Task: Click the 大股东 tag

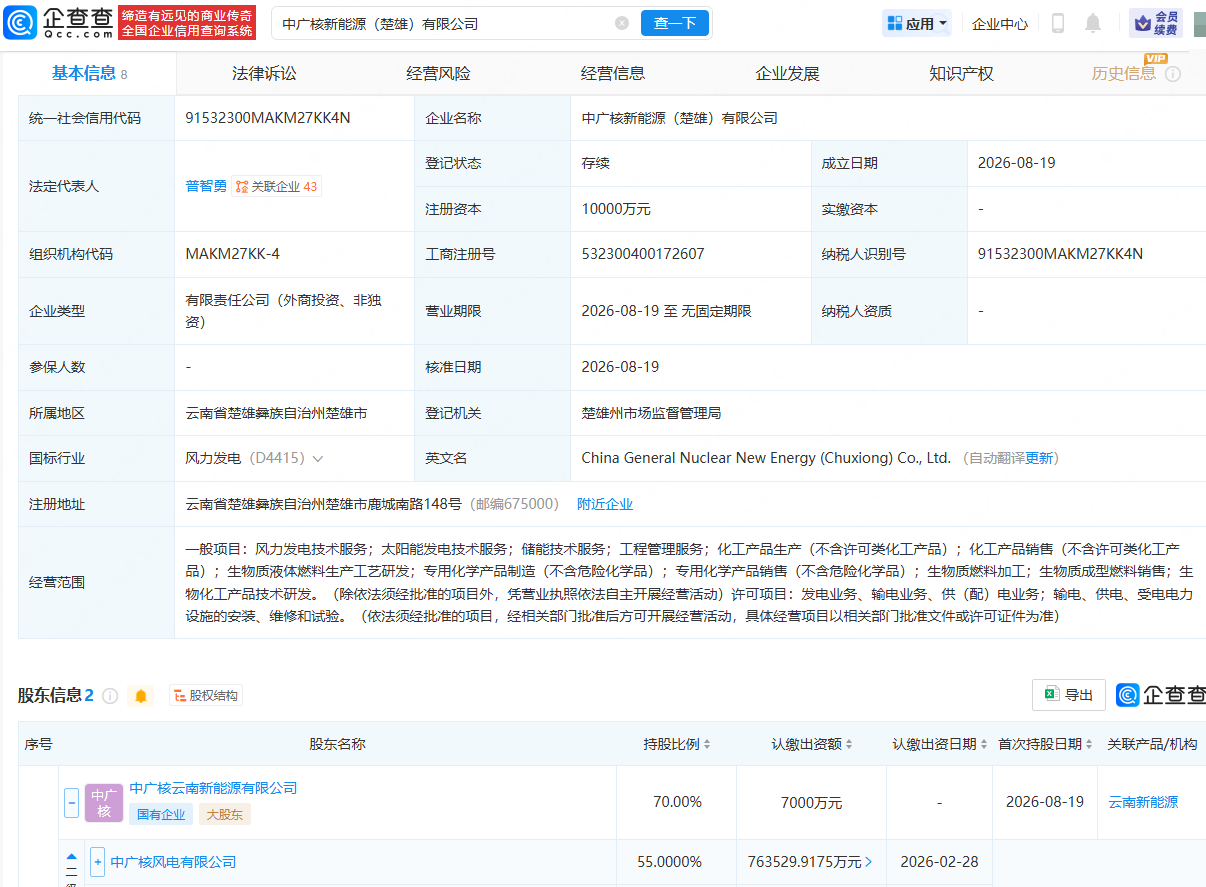Action: pyautogui.click(x=224, y=814)
